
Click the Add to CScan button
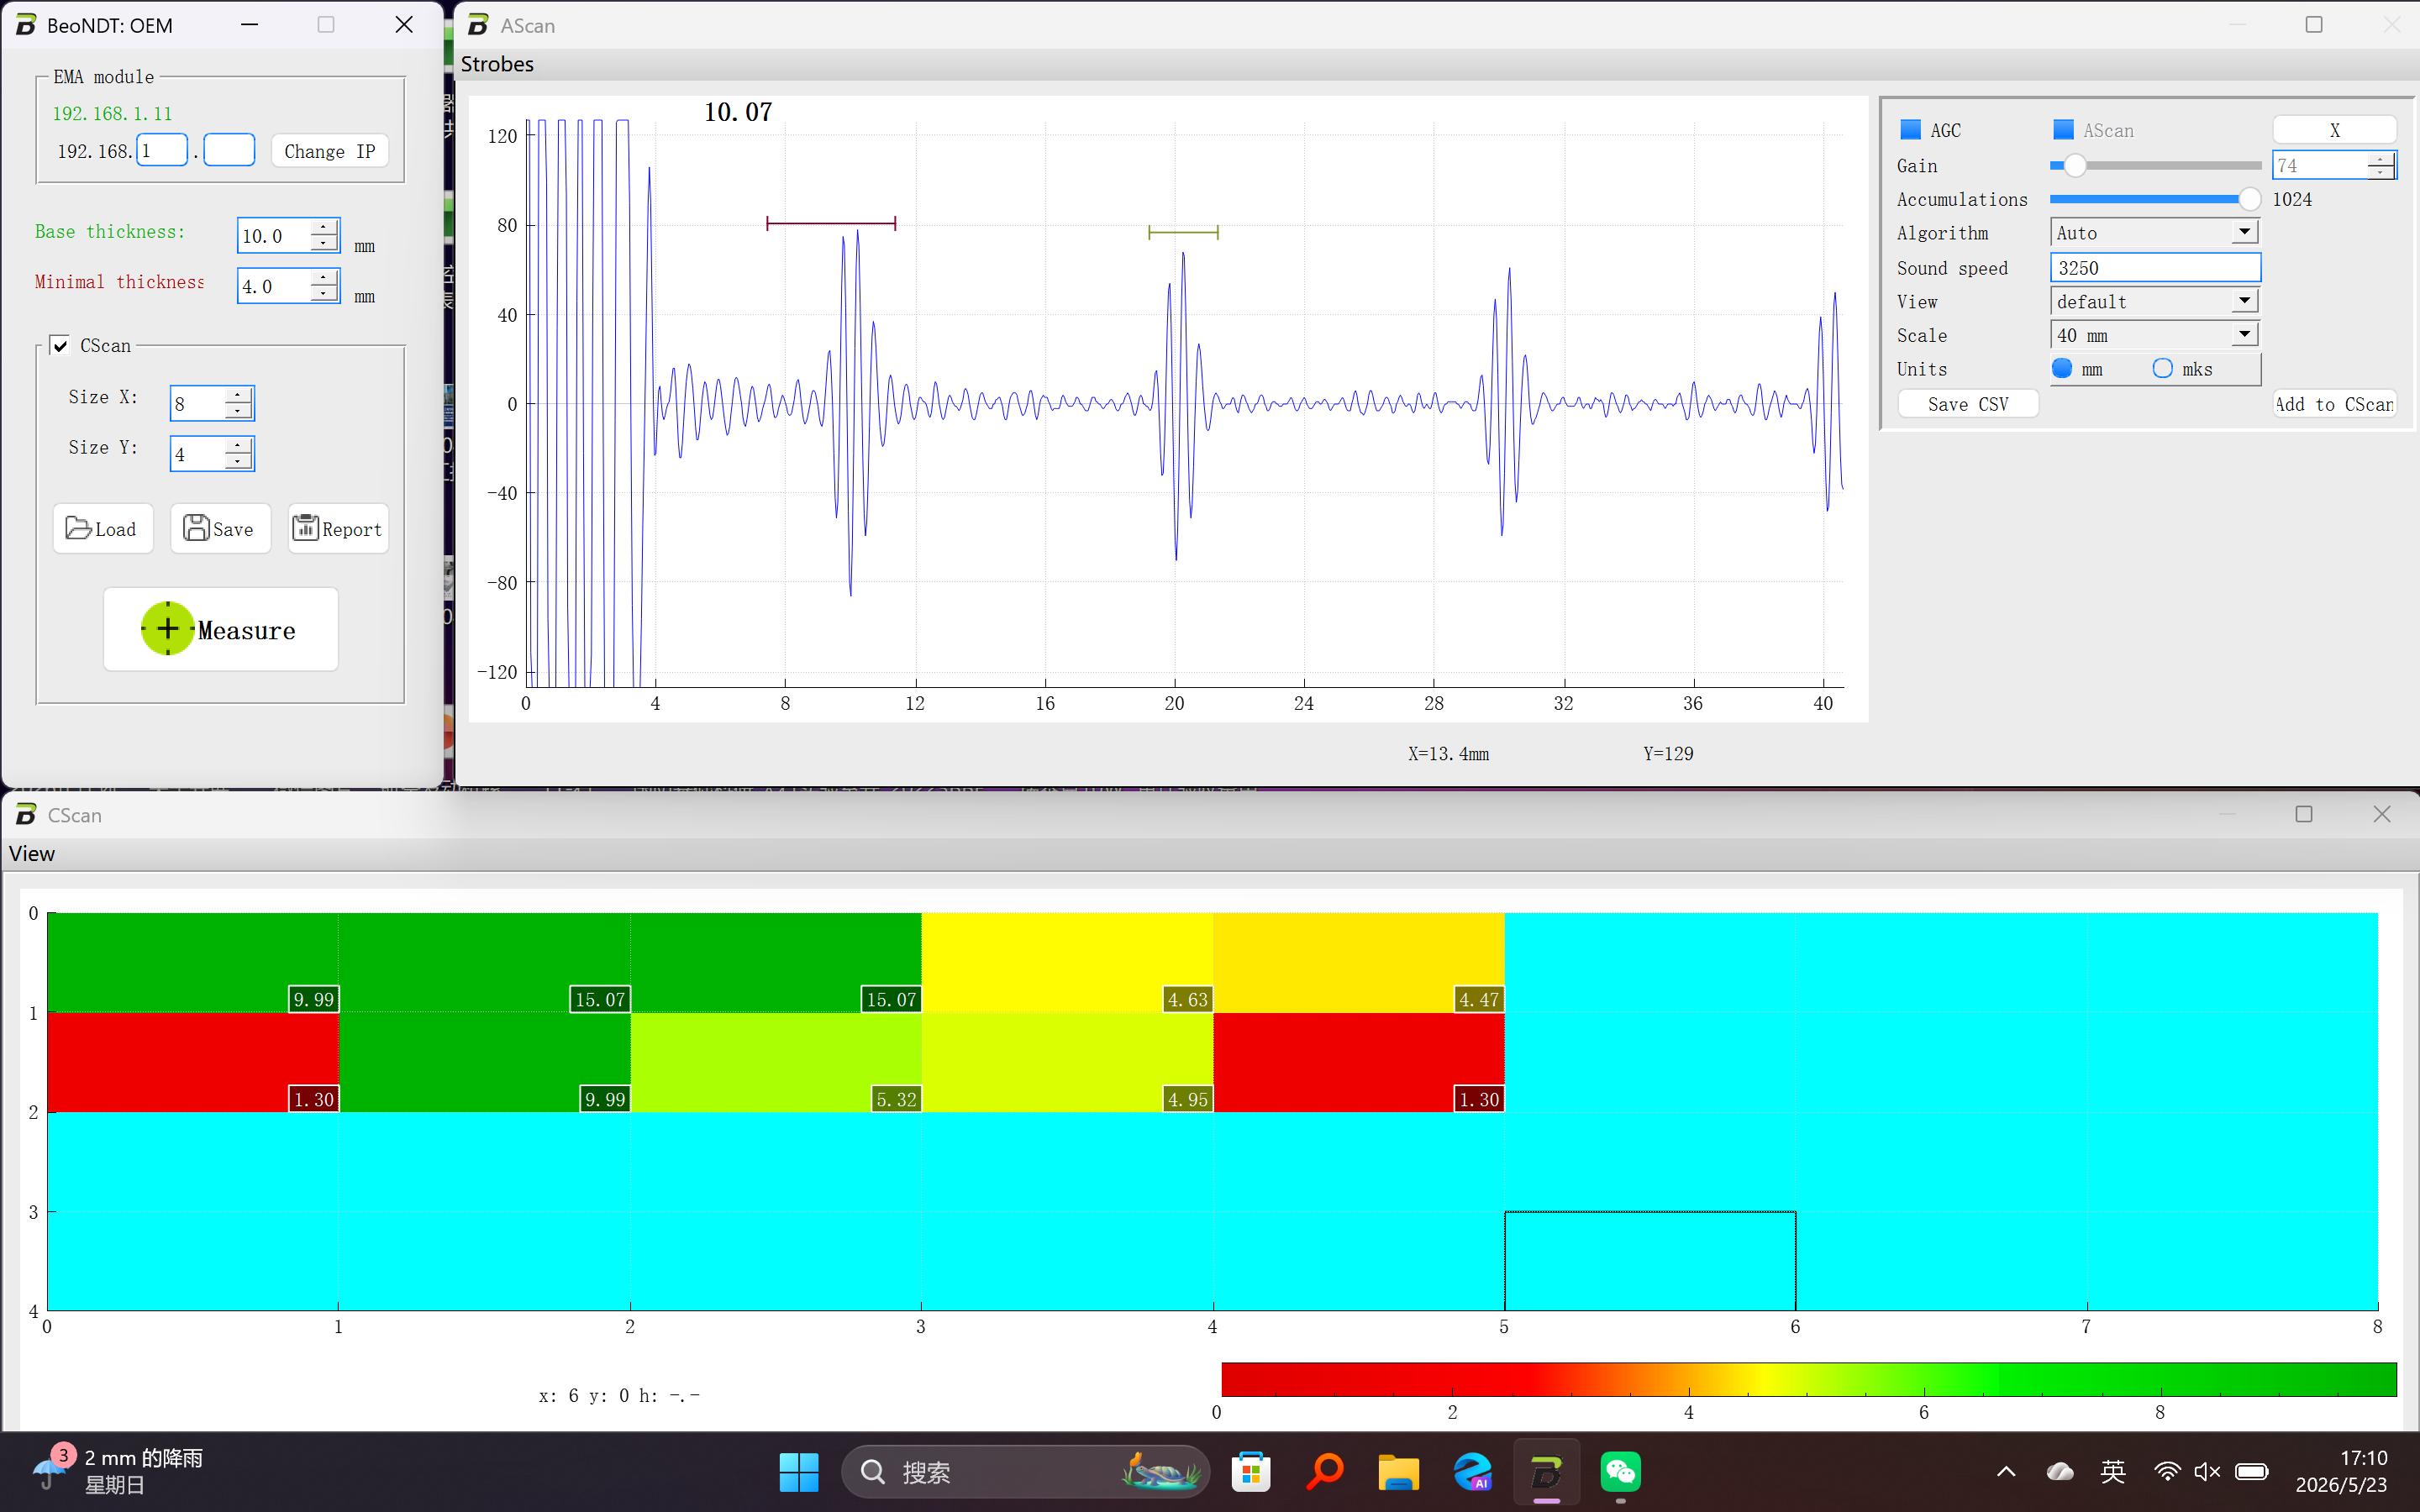(2334, 404)
